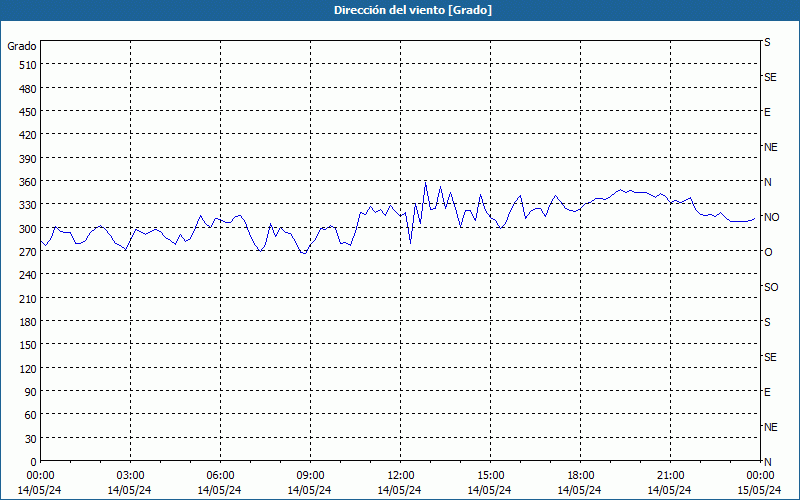This screenshot has width=800, height=500.
Task: Select the E compass label level with 90
Action: point(767,392)
